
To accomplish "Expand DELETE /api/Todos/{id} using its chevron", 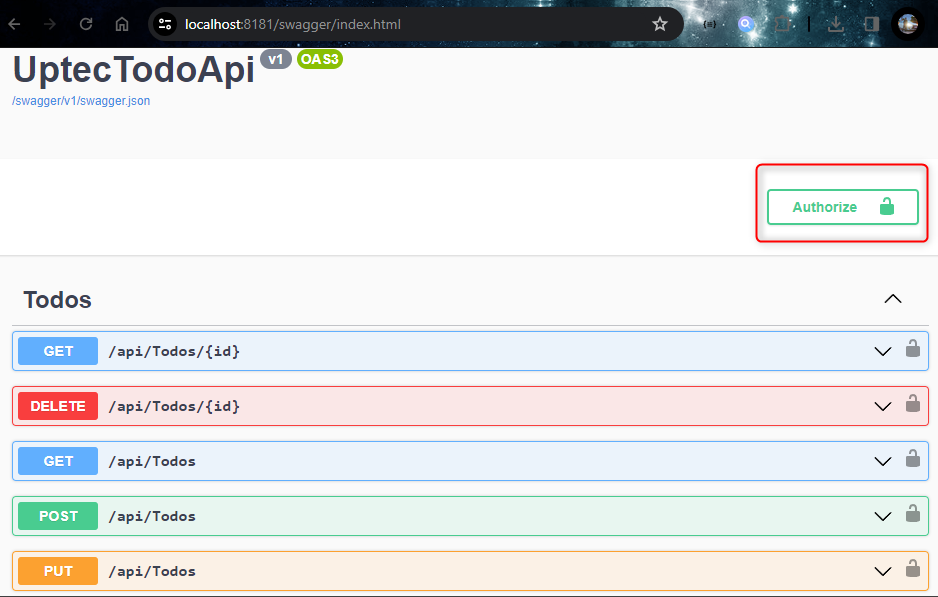I will tap(882, 406).
